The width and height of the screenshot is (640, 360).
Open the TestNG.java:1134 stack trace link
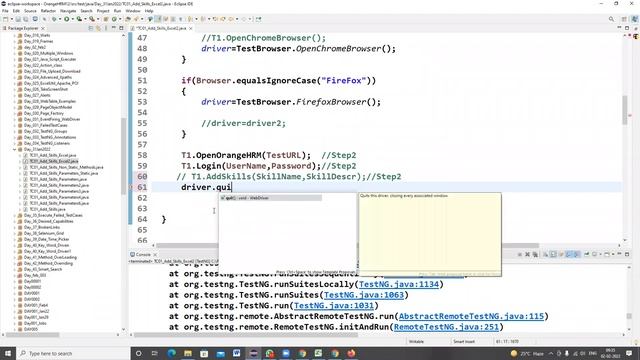[x=399, y=284]
